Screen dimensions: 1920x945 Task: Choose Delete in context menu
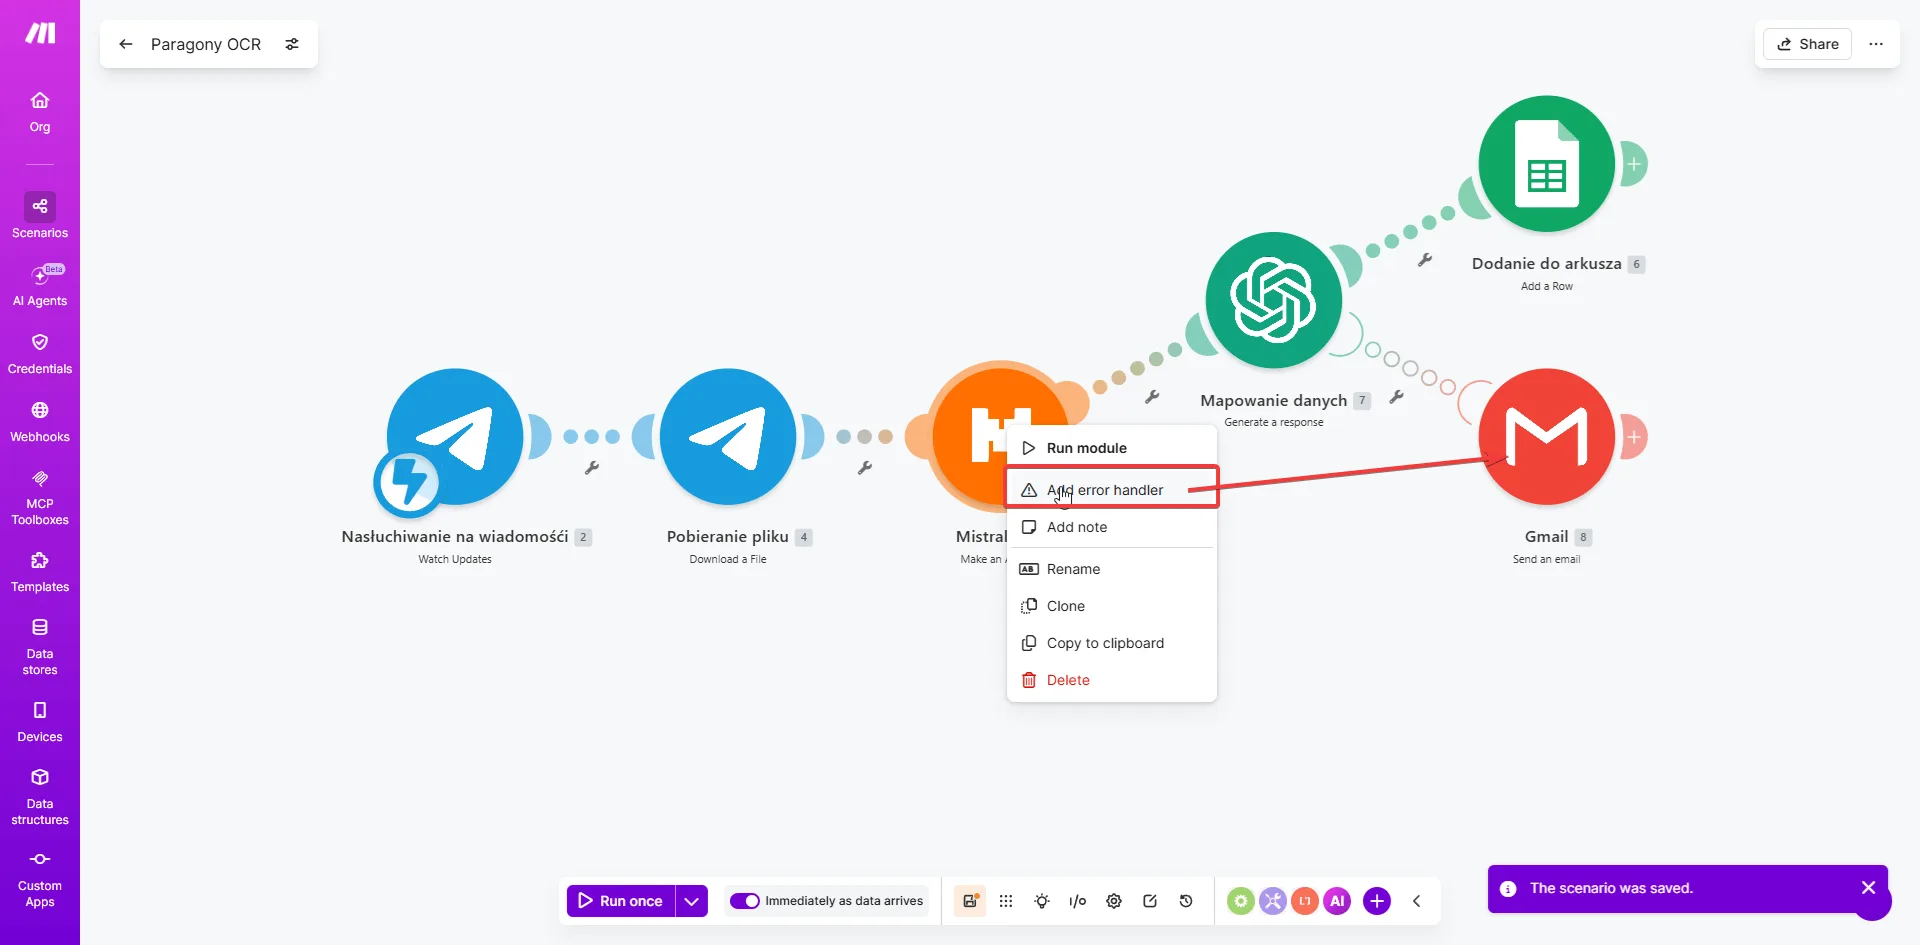point(1111,680)
